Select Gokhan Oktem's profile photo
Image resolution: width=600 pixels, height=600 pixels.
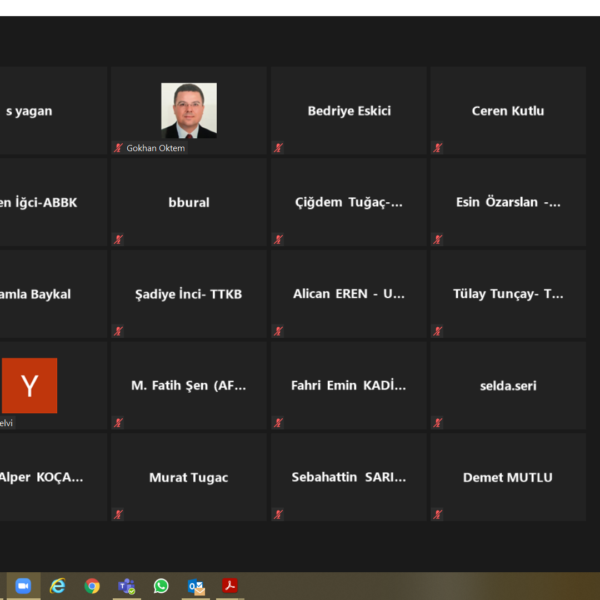(189, 111)
